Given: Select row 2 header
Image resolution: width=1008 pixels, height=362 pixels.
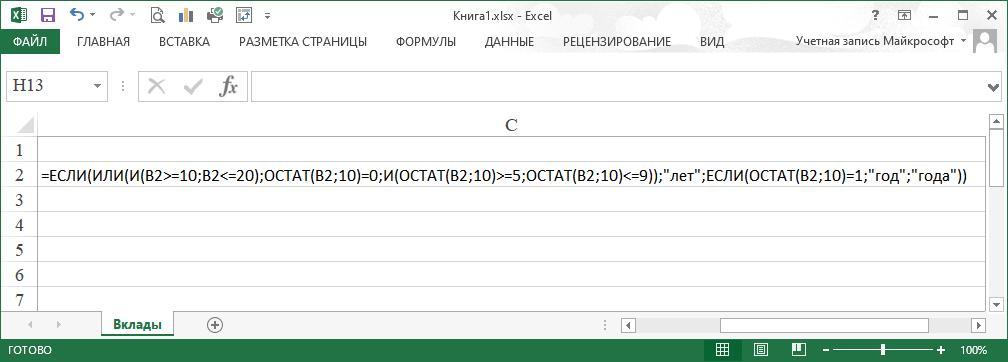Looking at the screenshot, I should tap(19, 175).
